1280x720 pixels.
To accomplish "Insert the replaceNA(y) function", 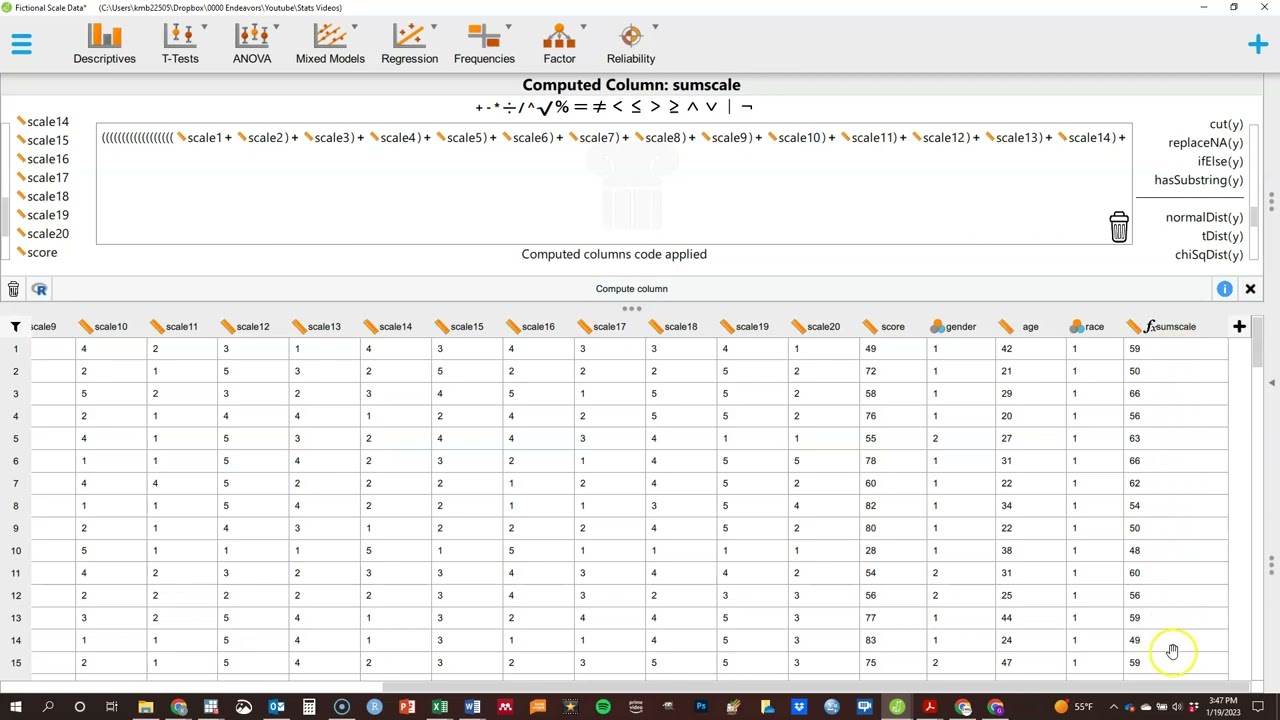I will [x=1205, y=143].
